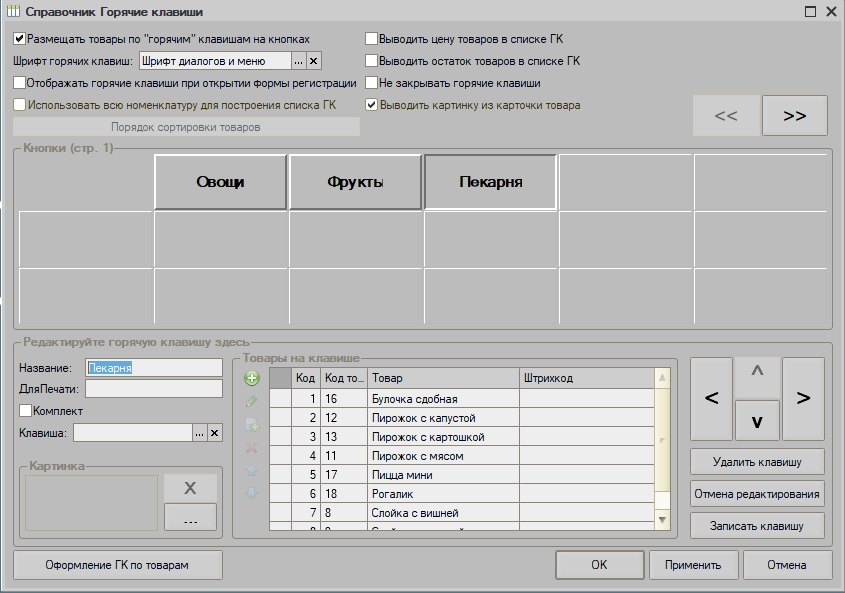Image resolution: width=845 pixels, height=593 pixels.
Task: Check Не закрывать горячие клавиши
Action: pos(371,83)
